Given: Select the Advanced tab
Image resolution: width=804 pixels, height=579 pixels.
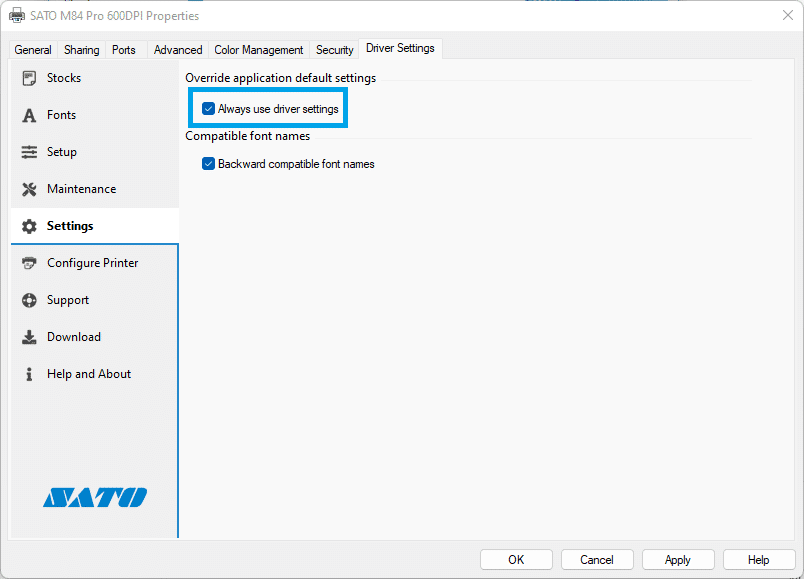Looking at the screenshot, I should coord(178,50).
